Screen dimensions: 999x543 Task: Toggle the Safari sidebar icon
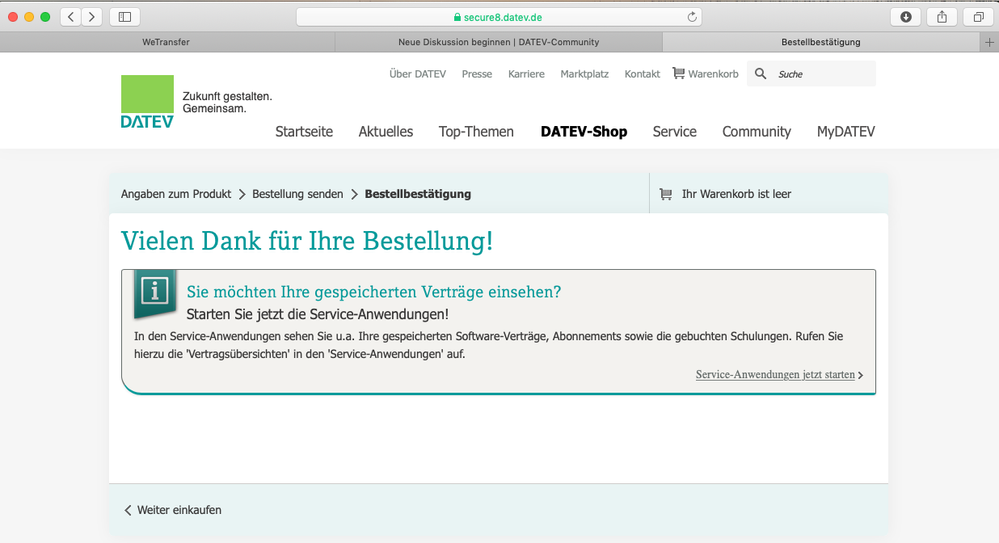click(125, 17)
